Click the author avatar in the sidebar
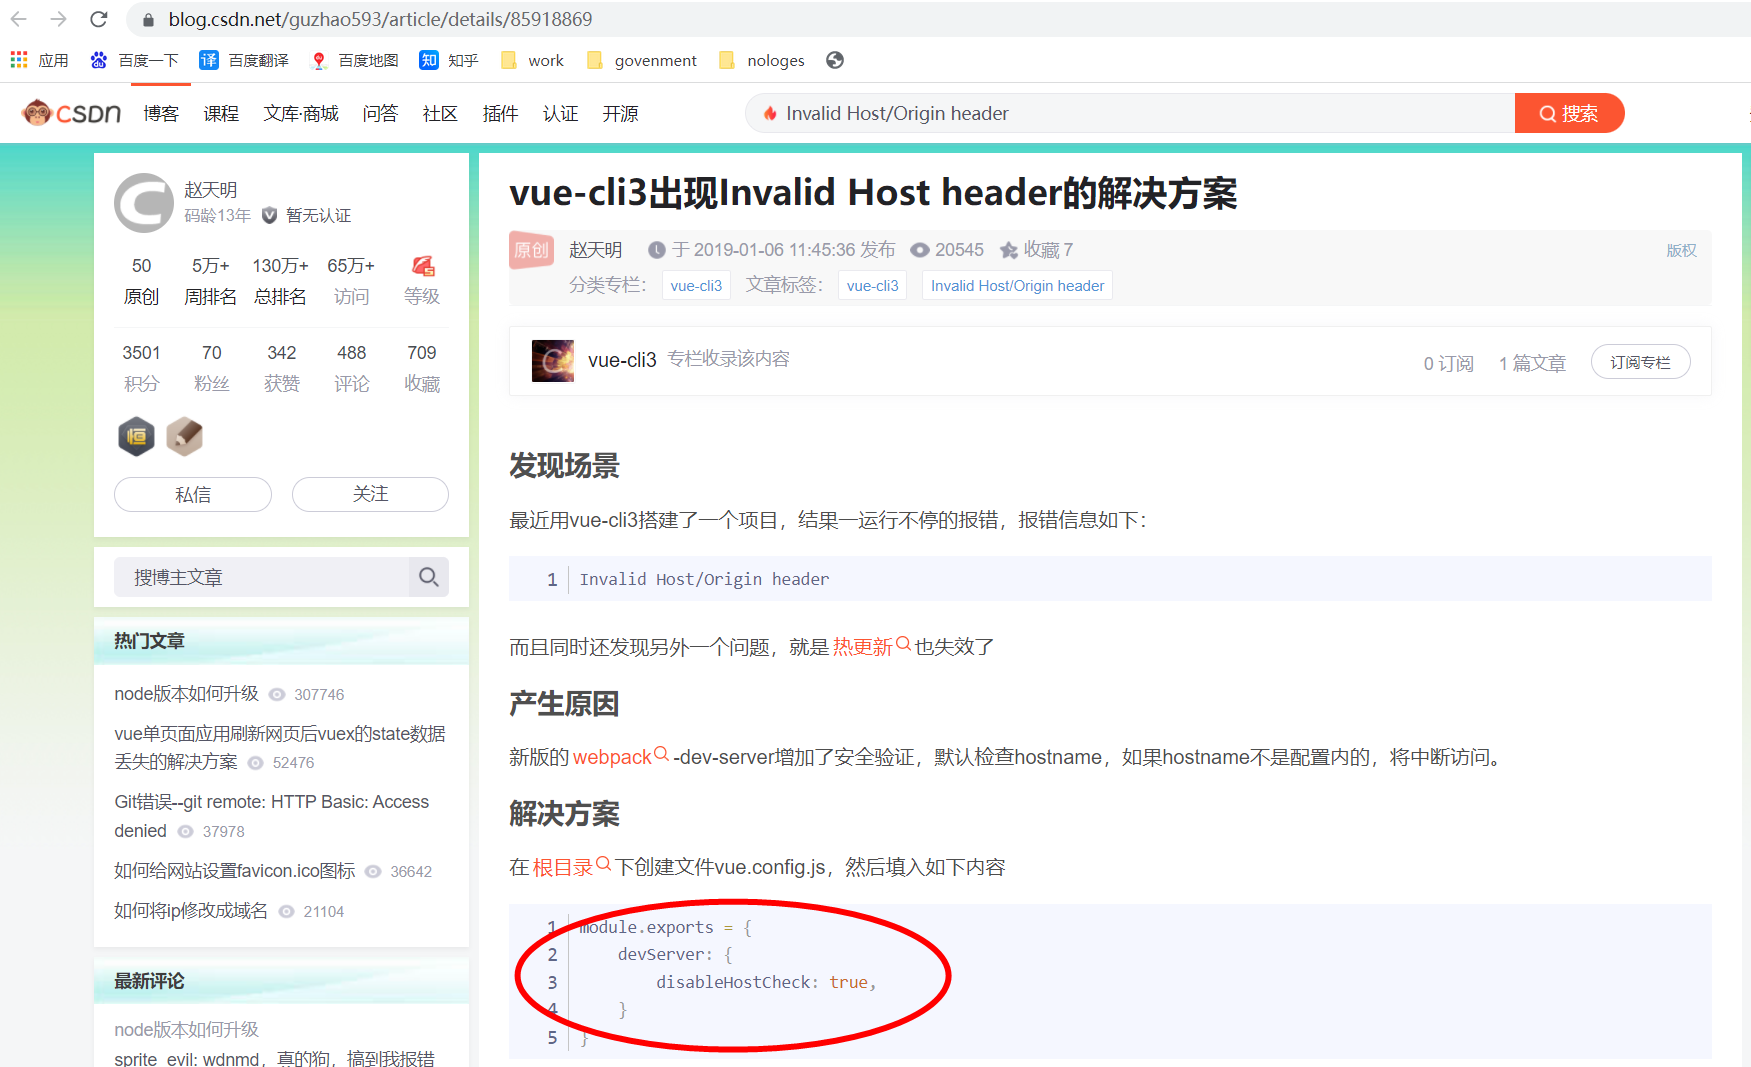 (144, 203)
